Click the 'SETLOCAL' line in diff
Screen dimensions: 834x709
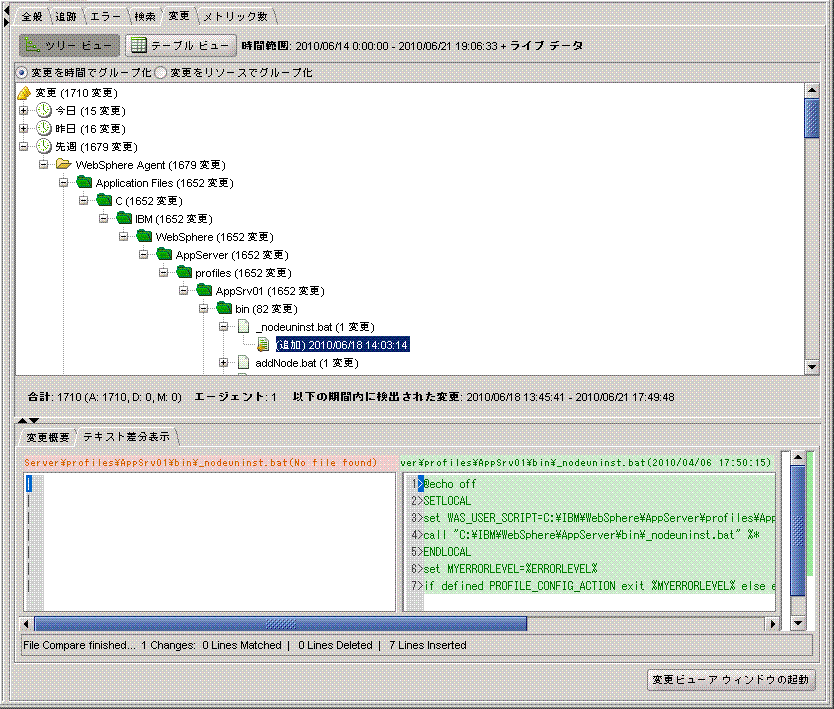tap(447, 501)
